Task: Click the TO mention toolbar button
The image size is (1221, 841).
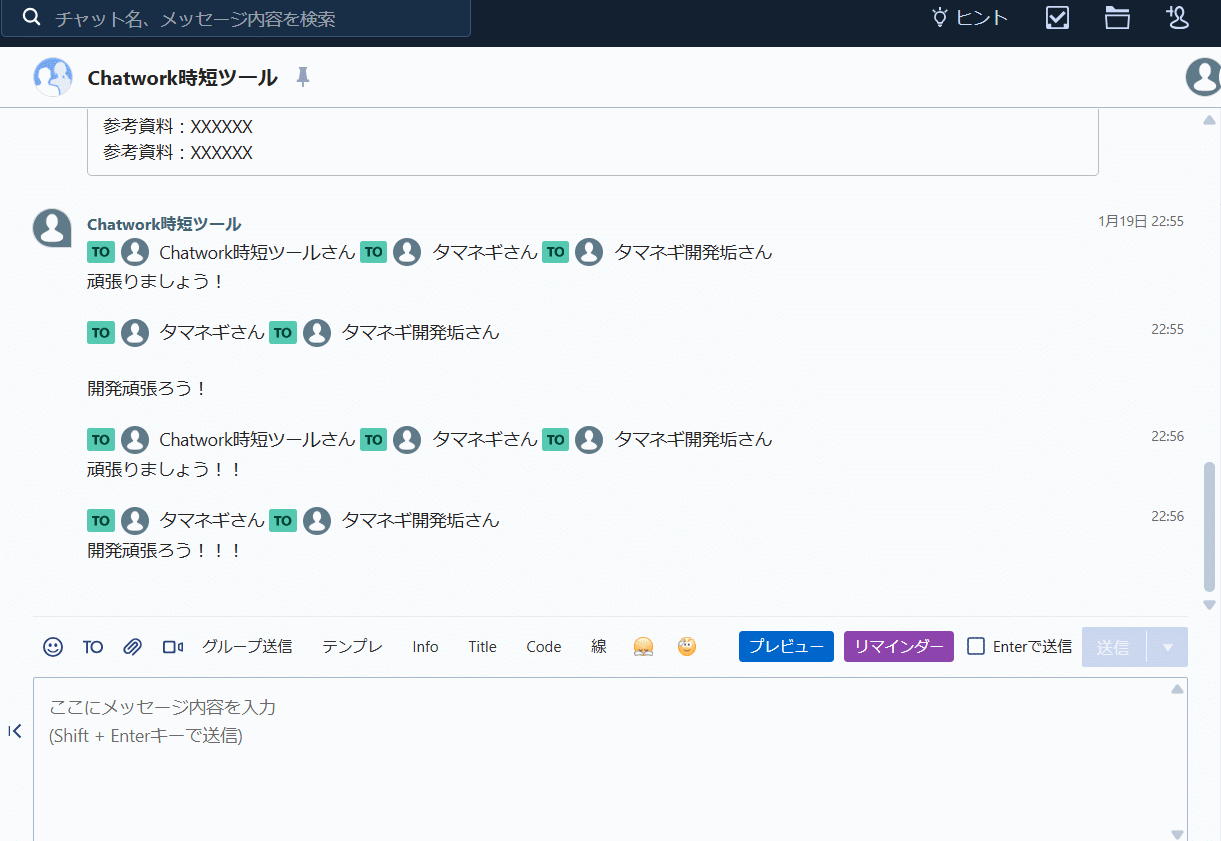Action: (x=93, y=647)
